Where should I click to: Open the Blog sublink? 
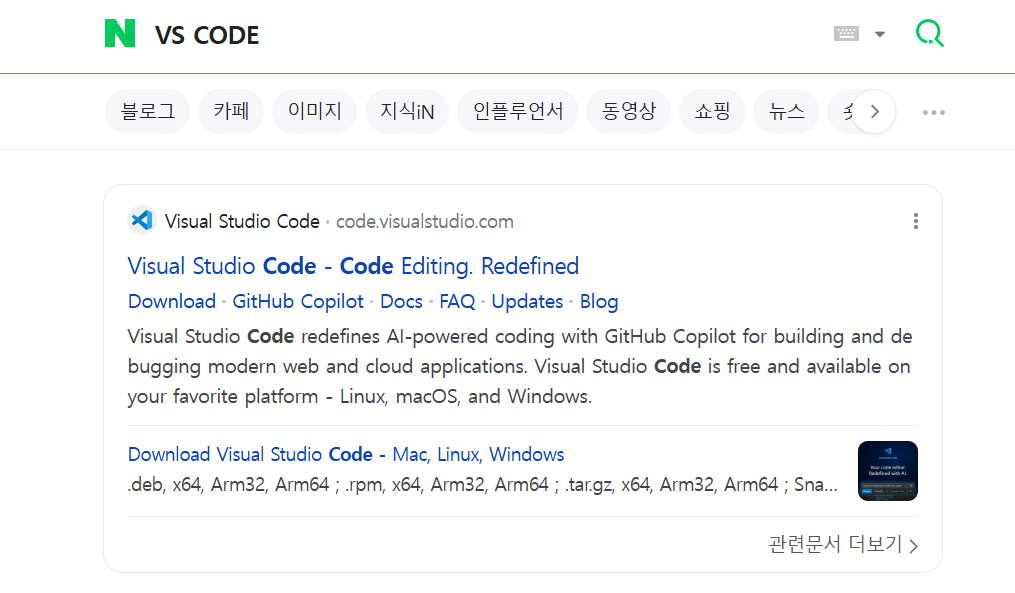tap(599, 302)
